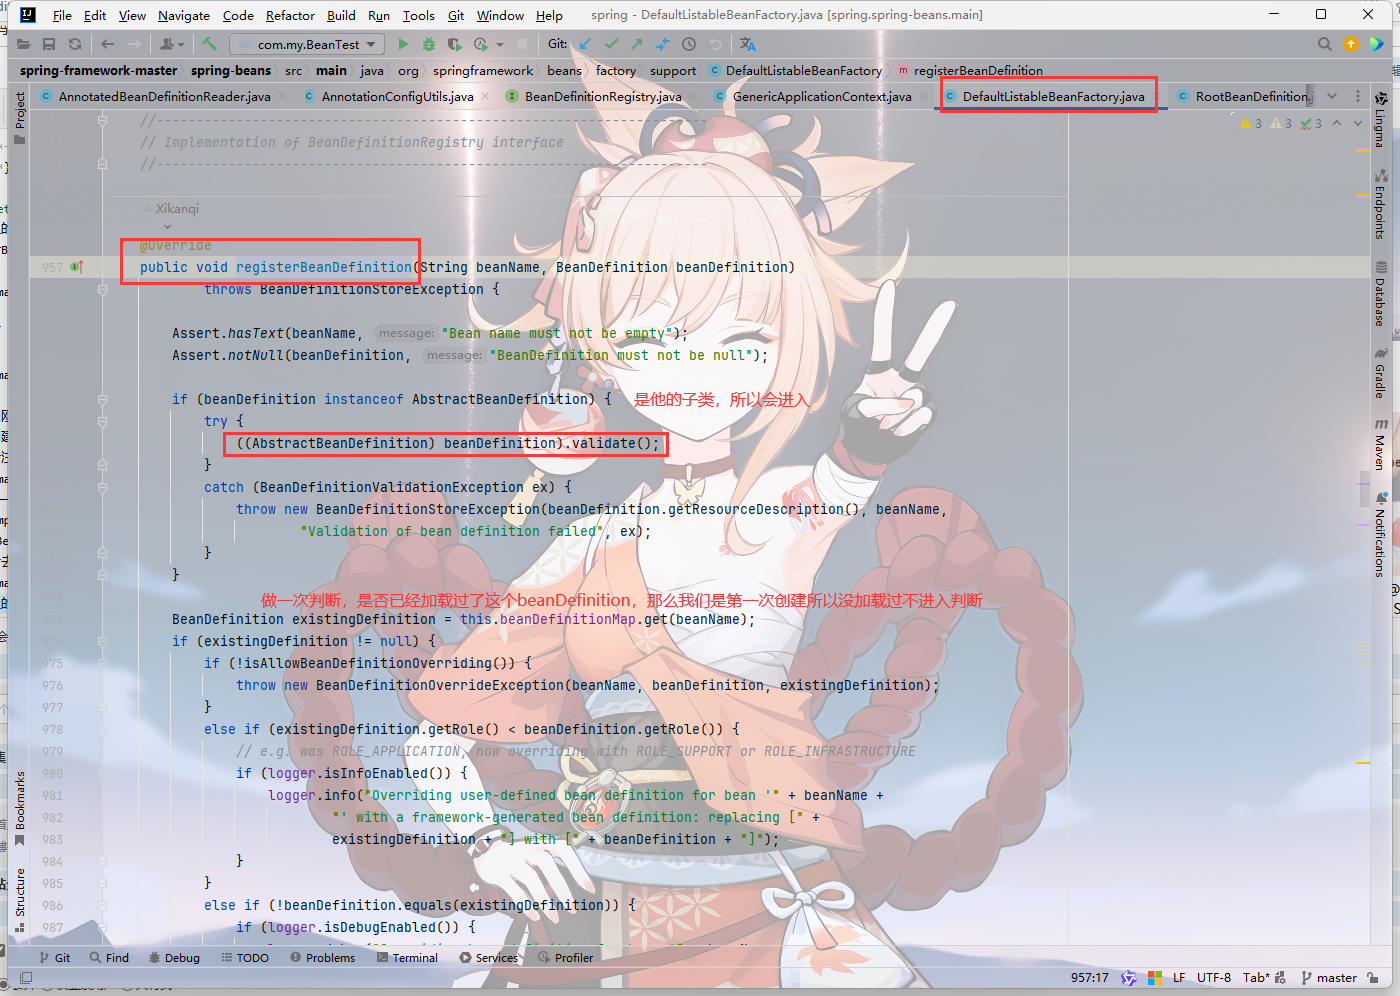Click the Git rollback icon

715,44
